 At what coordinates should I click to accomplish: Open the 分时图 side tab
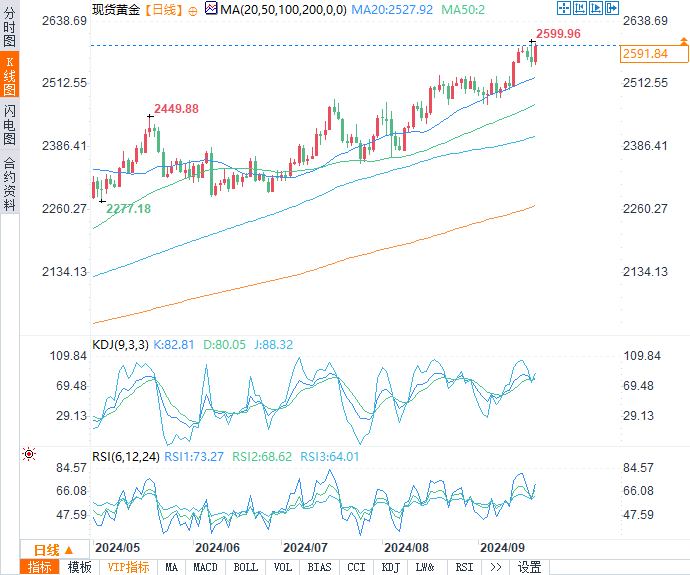9,27
